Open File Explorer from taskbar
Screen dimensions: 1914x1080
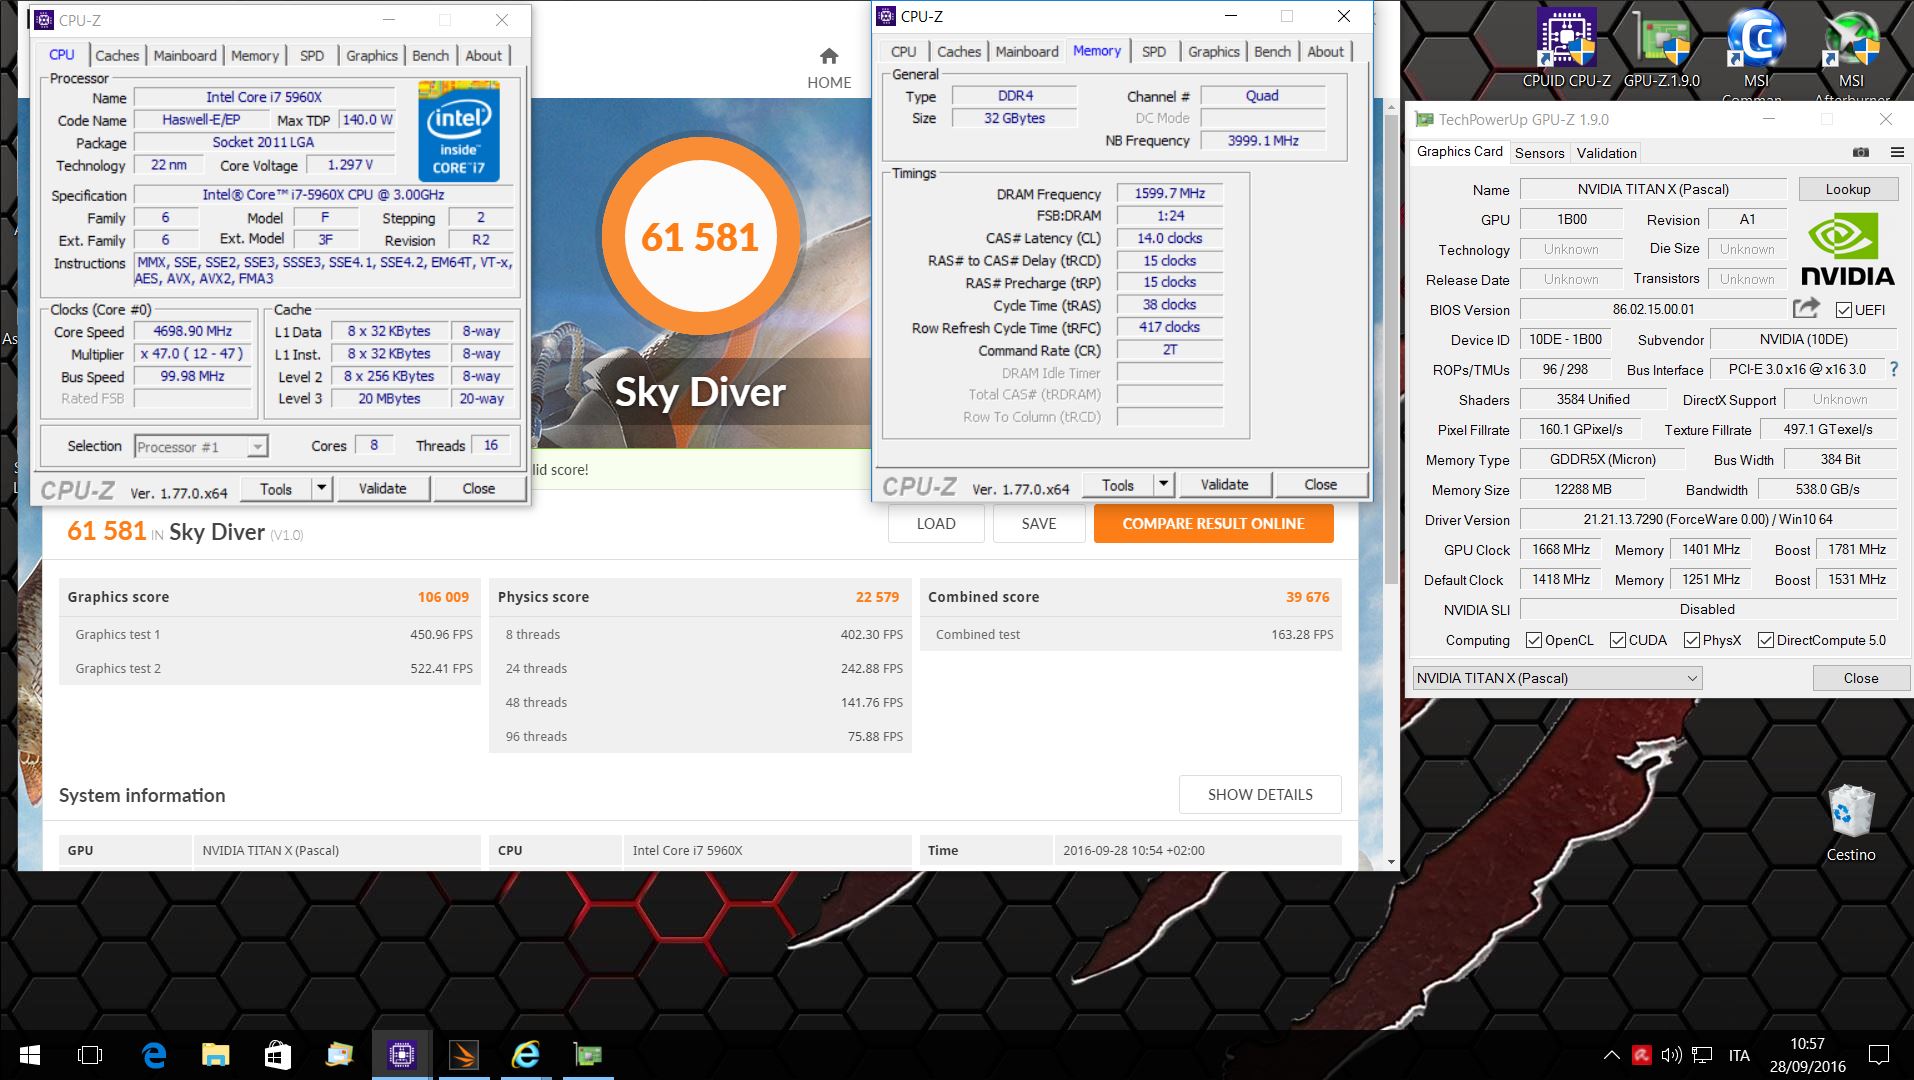tap(215, 1055)
